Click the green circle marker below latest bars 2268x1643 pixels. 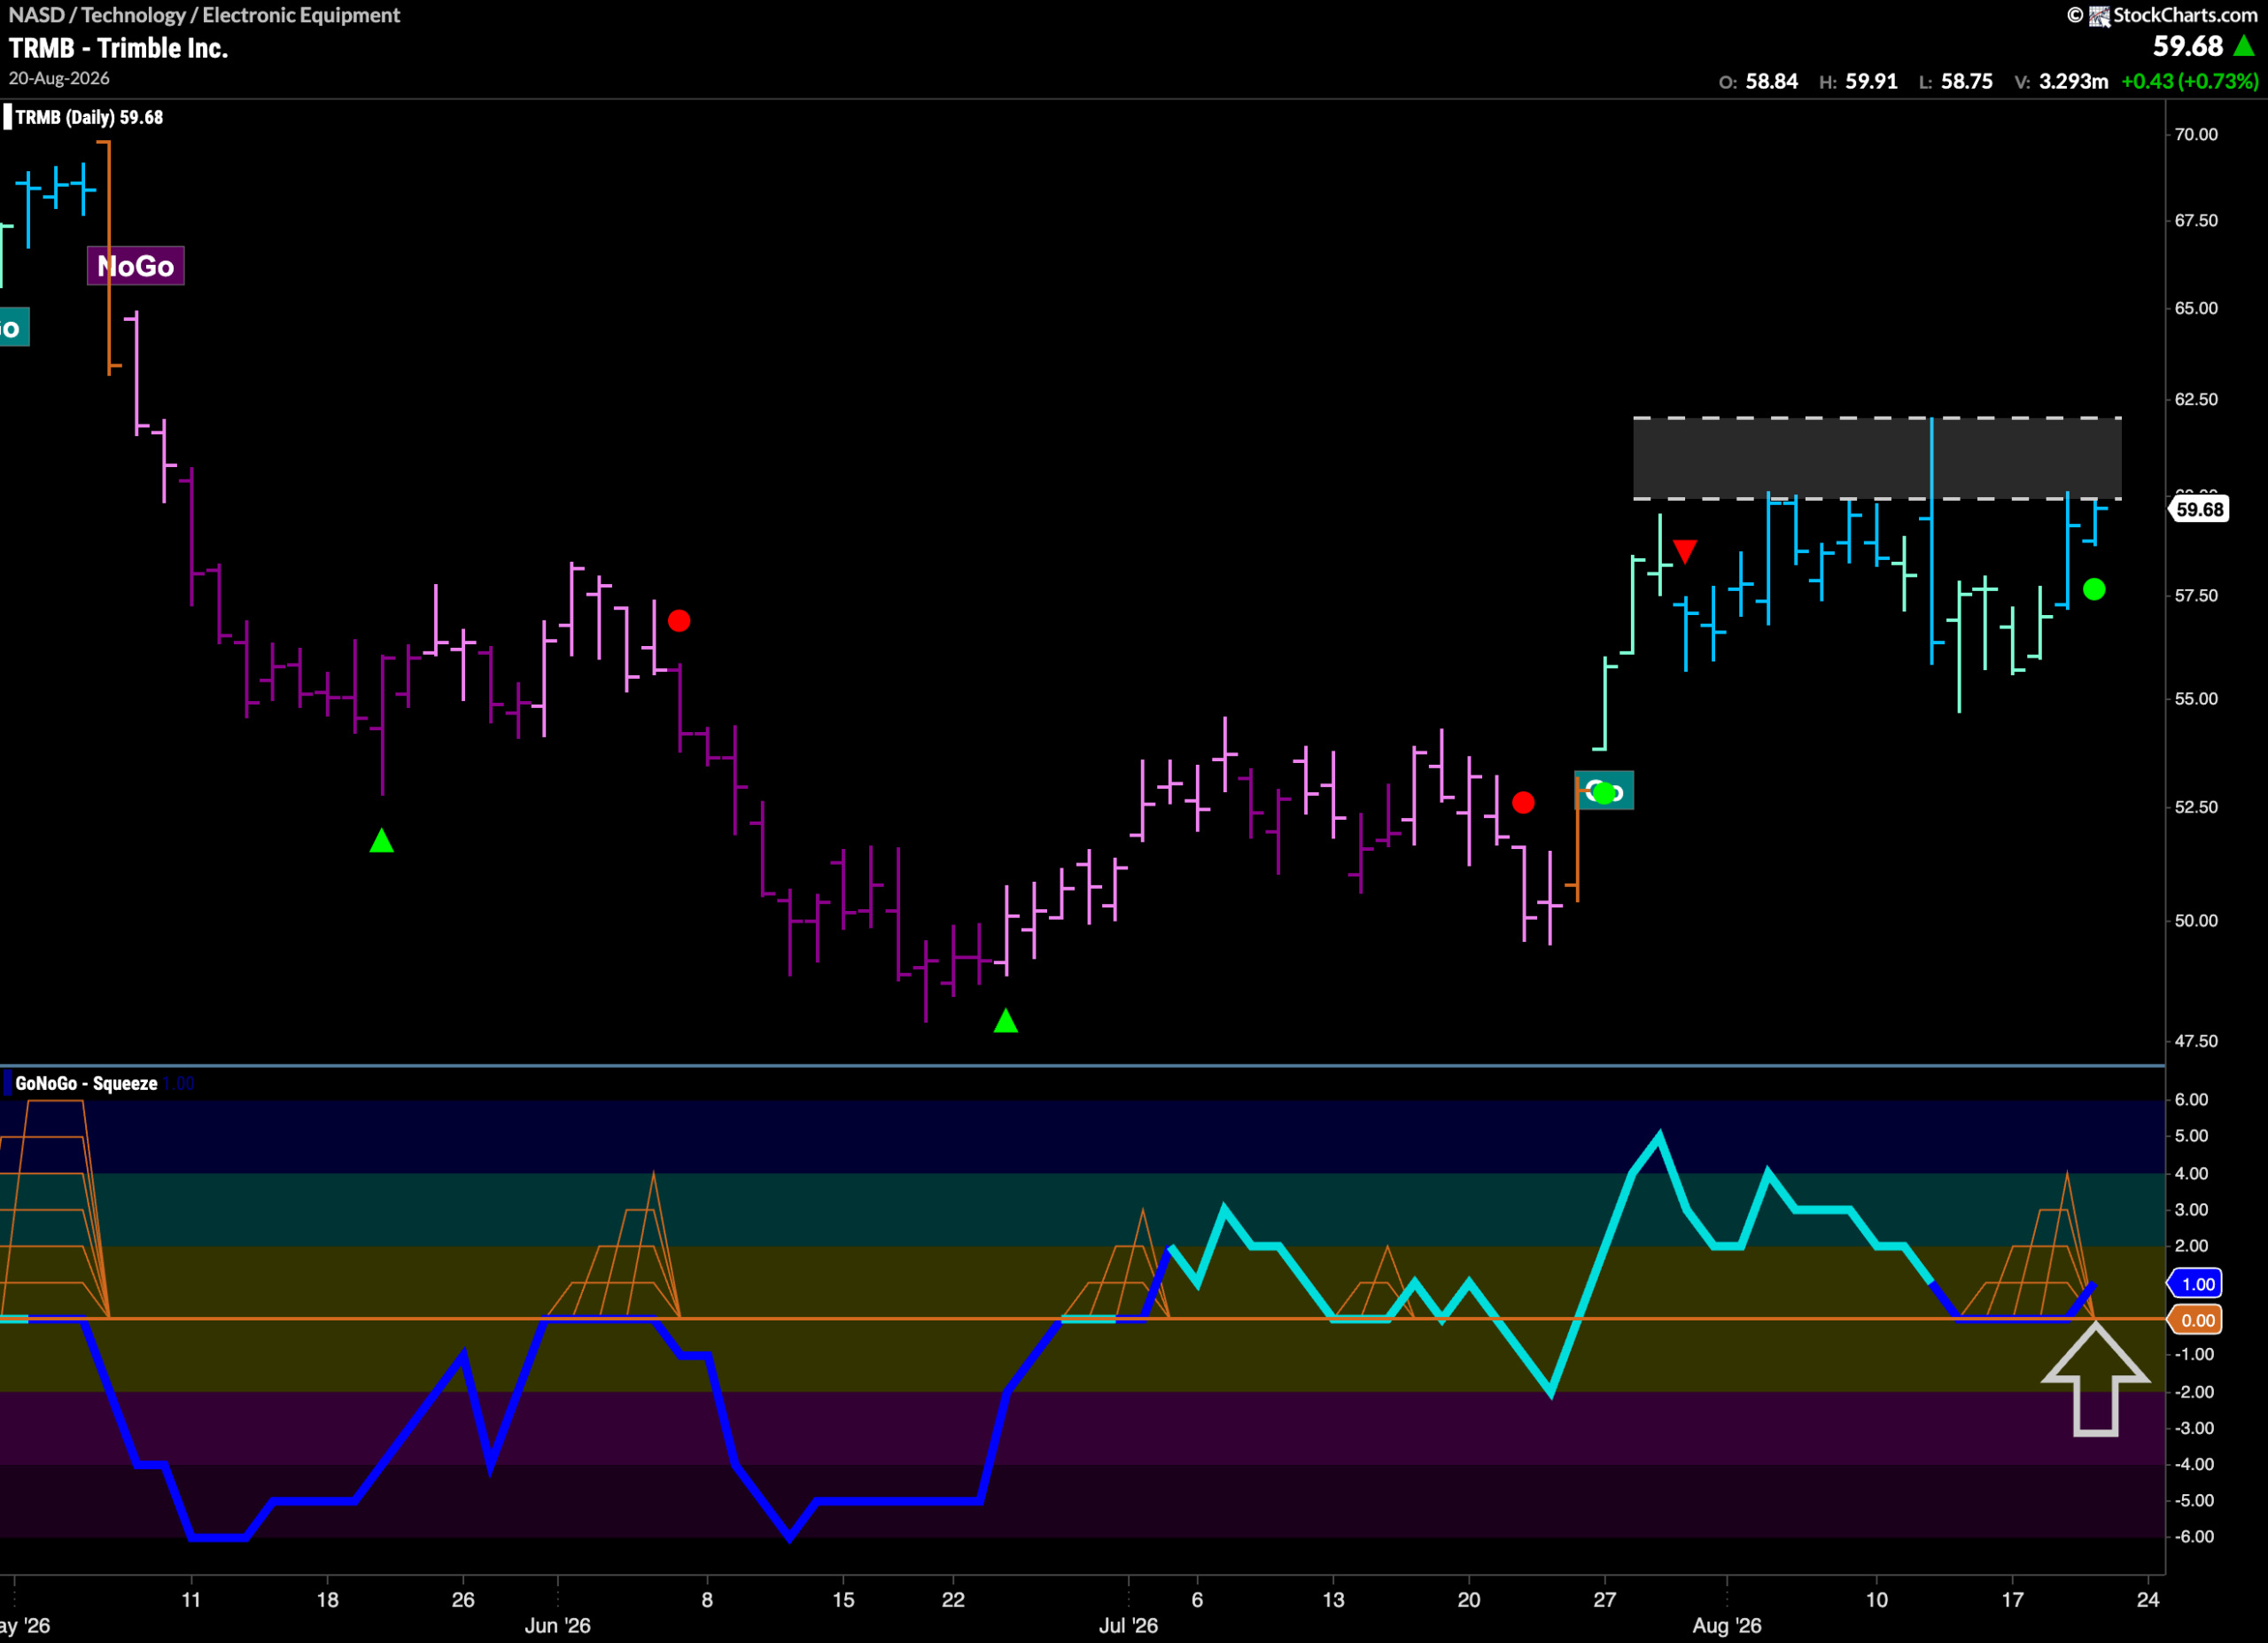click(2094, 590)
